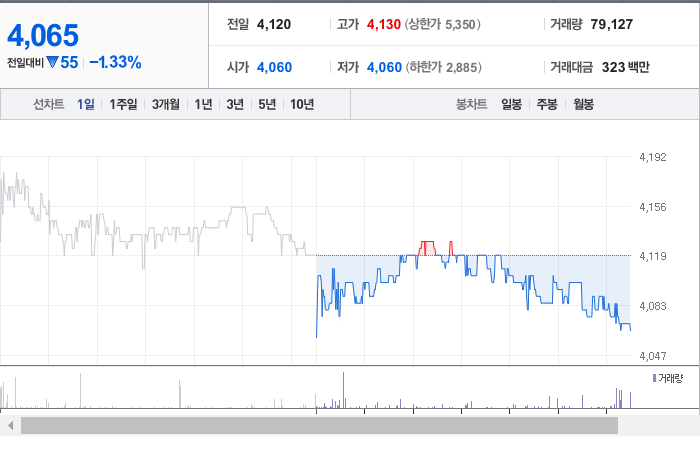
Task: Click the 선차트 section label
Action: coord(49,104)
